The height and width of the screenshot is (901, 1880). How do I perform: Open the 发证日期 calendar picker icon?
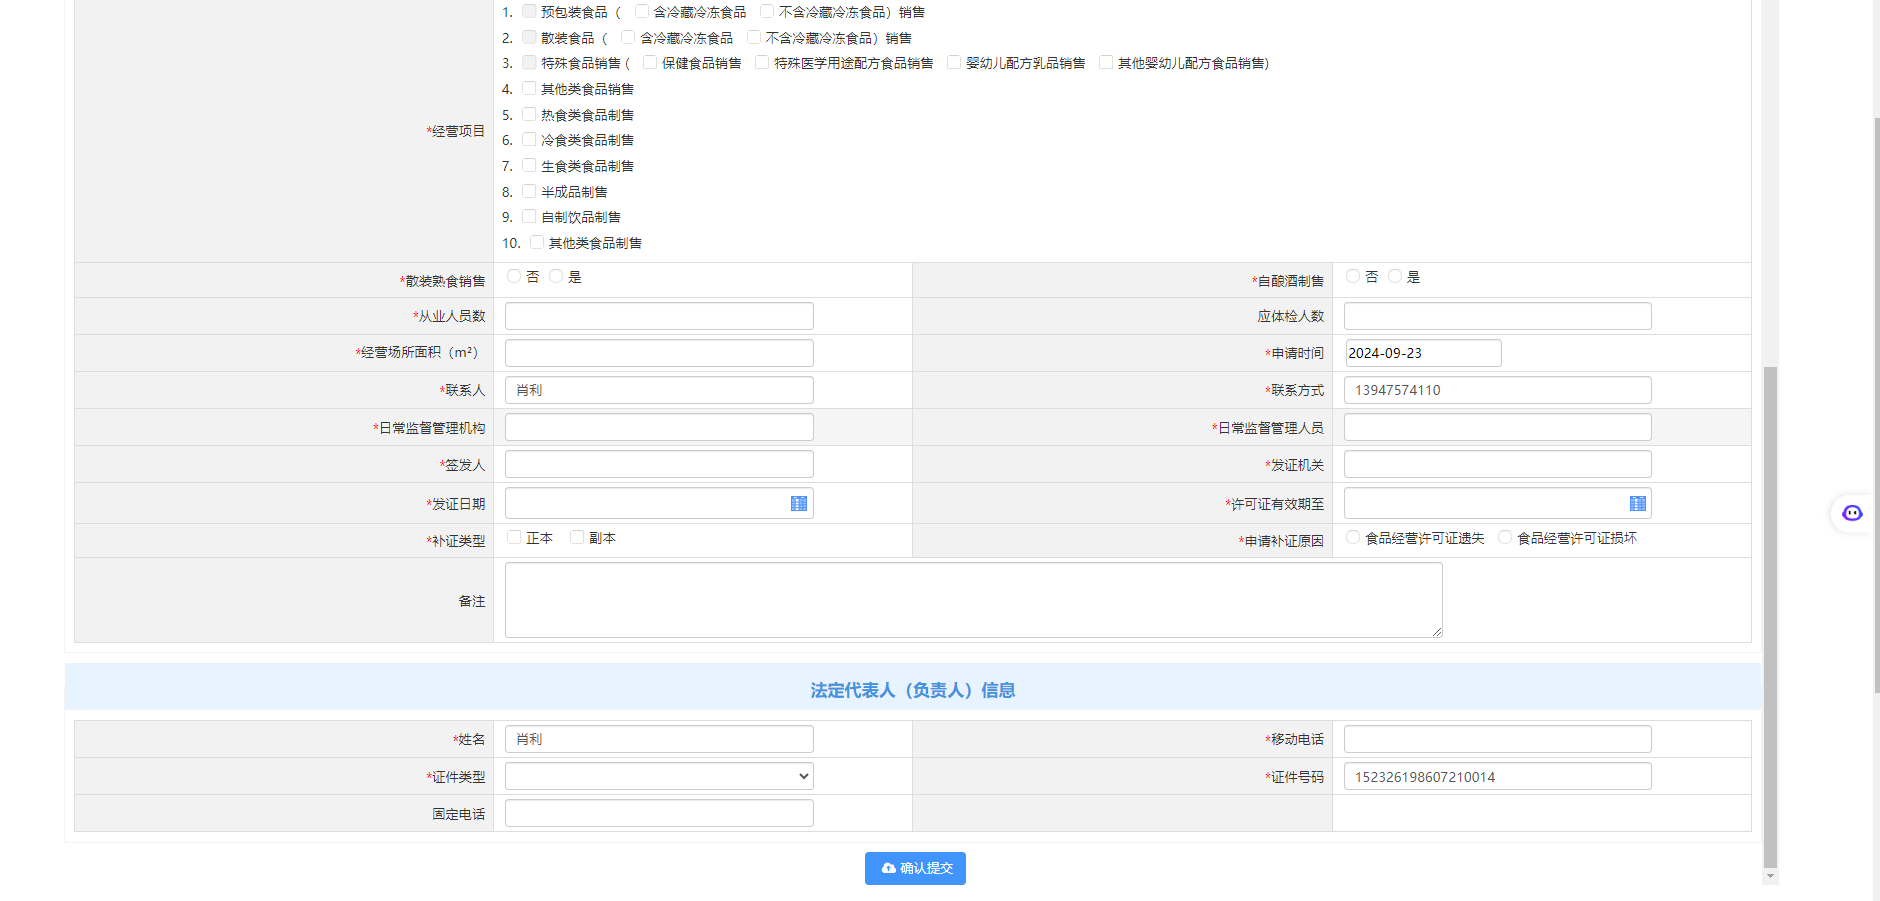[798, 503]
